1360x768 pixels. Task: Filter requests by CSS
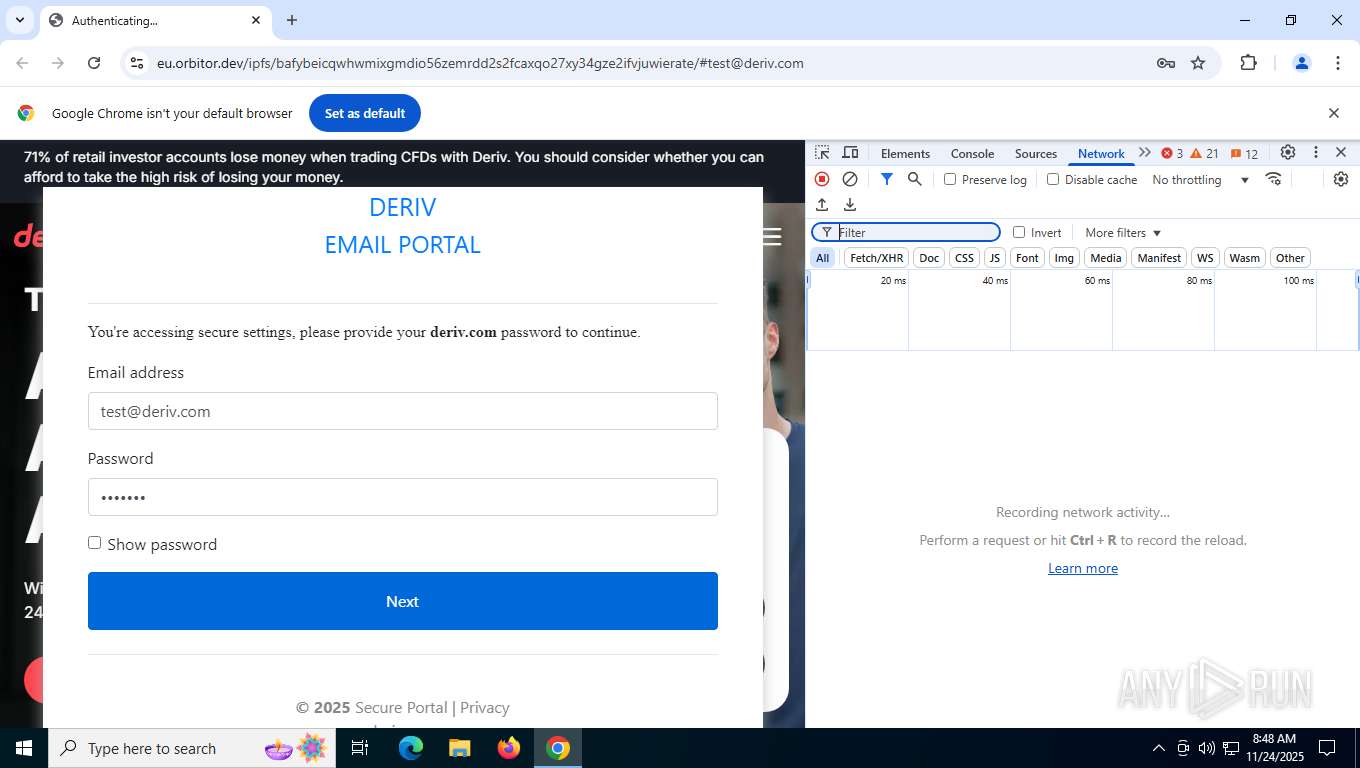tap(964, 258)
